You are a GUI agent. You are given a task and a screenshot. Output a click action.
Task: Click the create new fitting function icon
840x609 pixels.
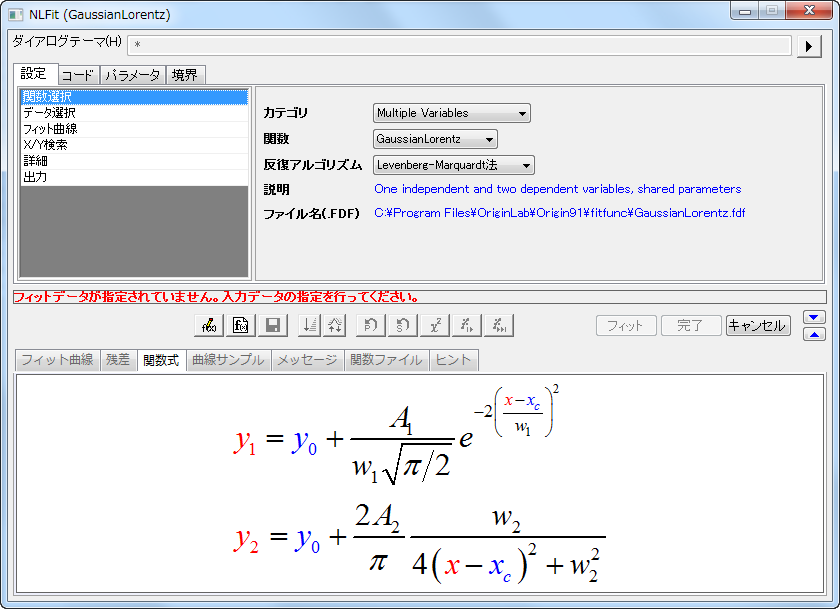click(x=241, y=325)
